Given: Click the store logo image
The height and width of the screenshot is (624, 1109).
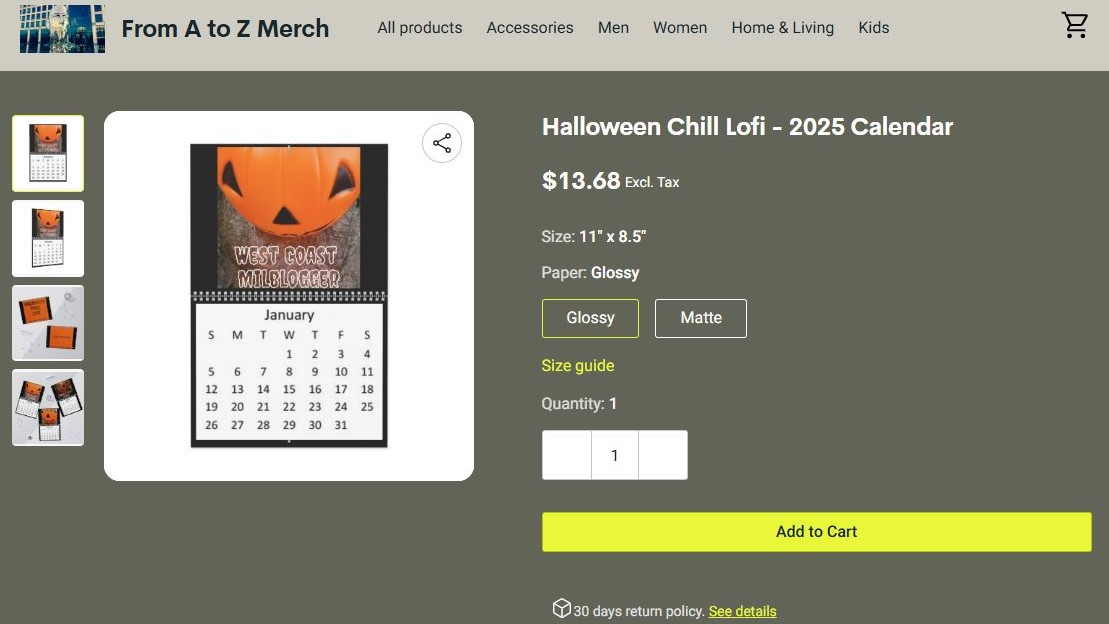Looking at the screenshot, I should pyautogui.click(x=62, y=28).
